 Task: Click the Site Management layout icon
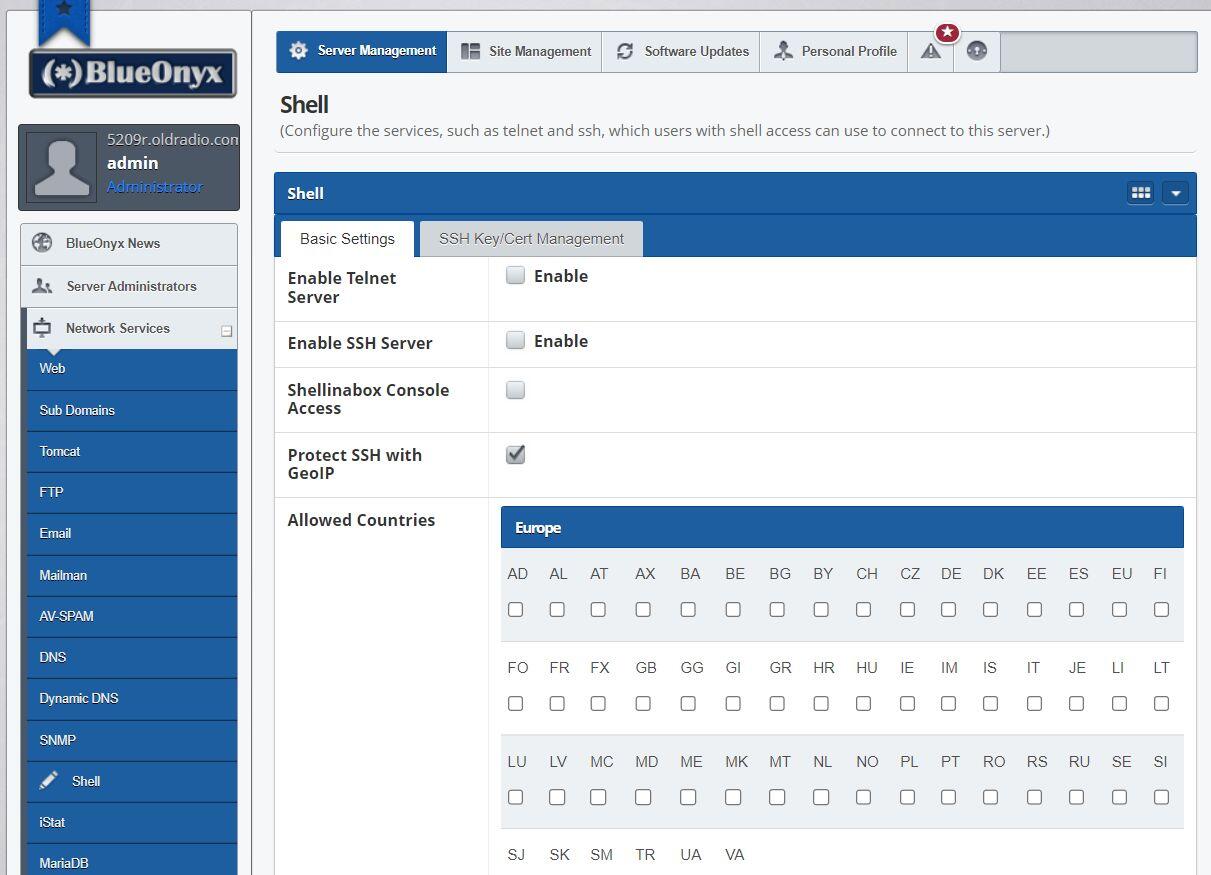pos(470,52)
